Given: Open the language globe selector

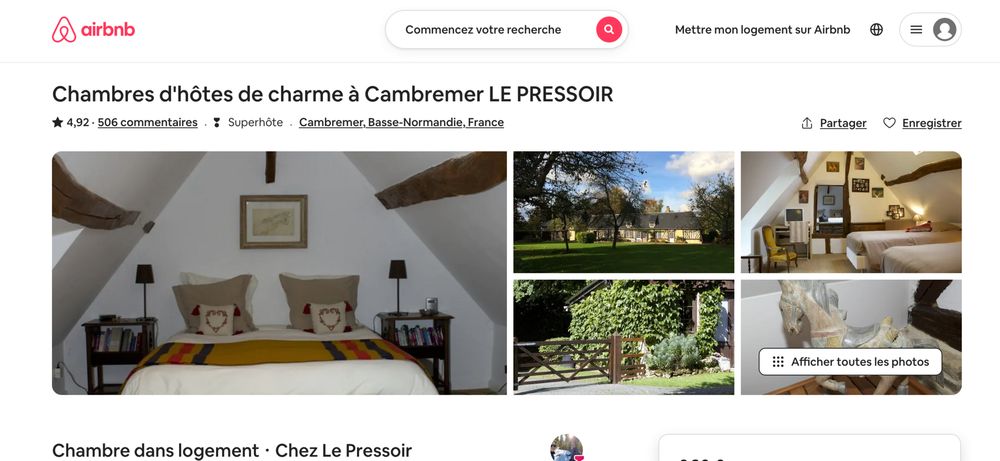Looking at the screenshot, I should (876, 29).
